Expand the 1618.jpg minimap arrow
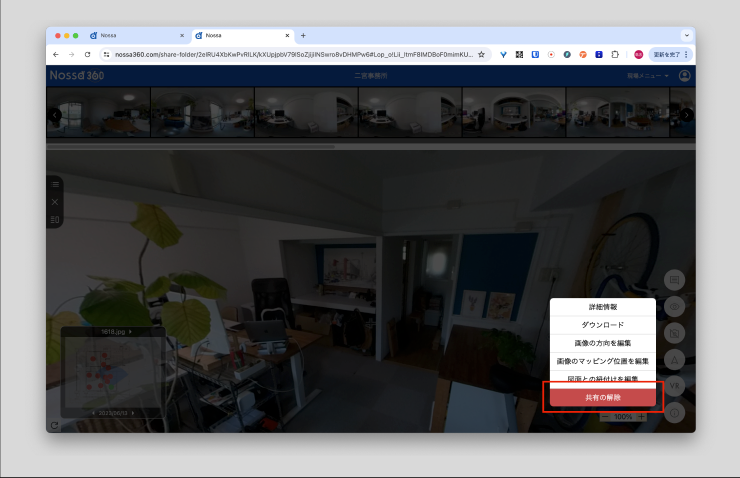Viewport: 740px width, 478px height. 130,332
